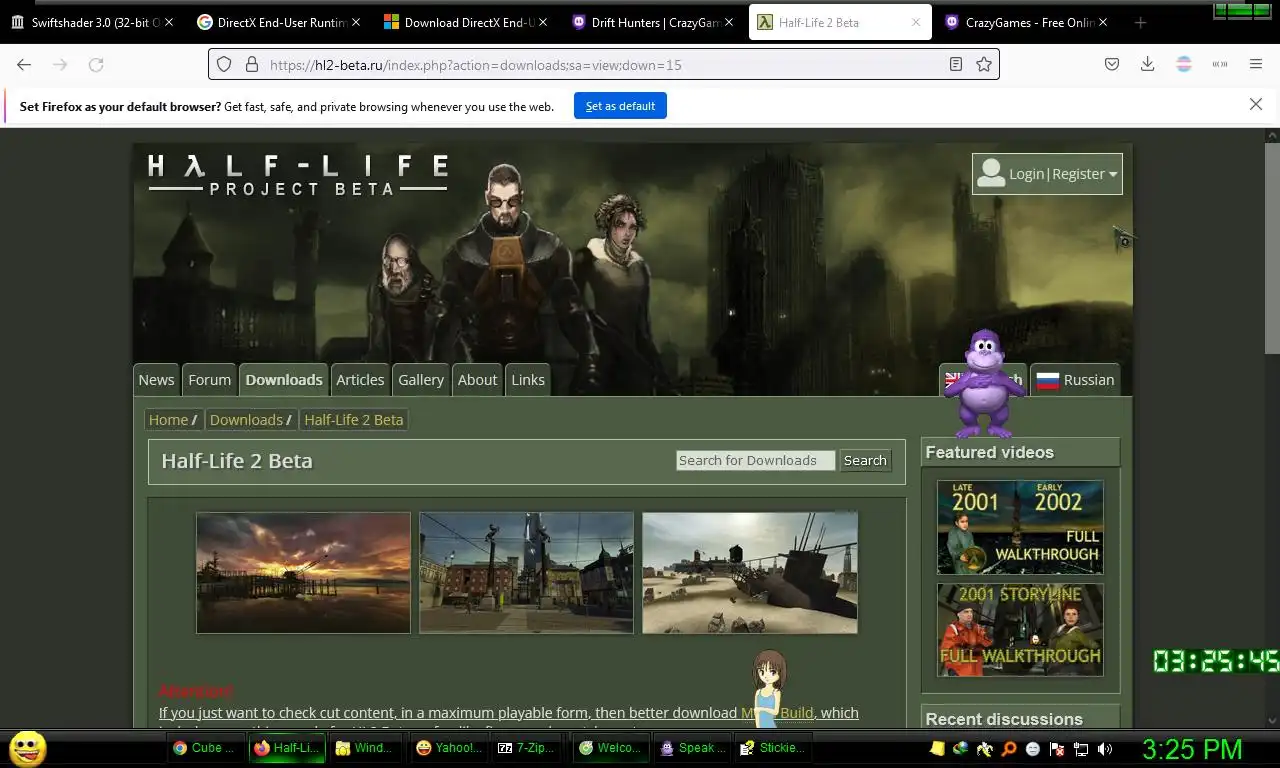Open the city square screenshot thumbnail
The width and height of the screenshot is (1280, 768).
click(x=526, y=572)
